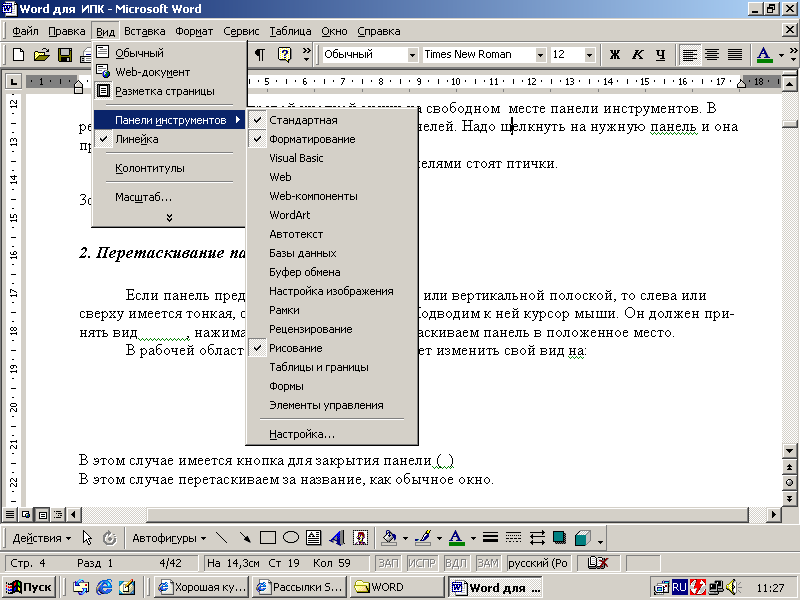Justify the text alignment
Screen dimensions: 800x600
pos(735,54)
